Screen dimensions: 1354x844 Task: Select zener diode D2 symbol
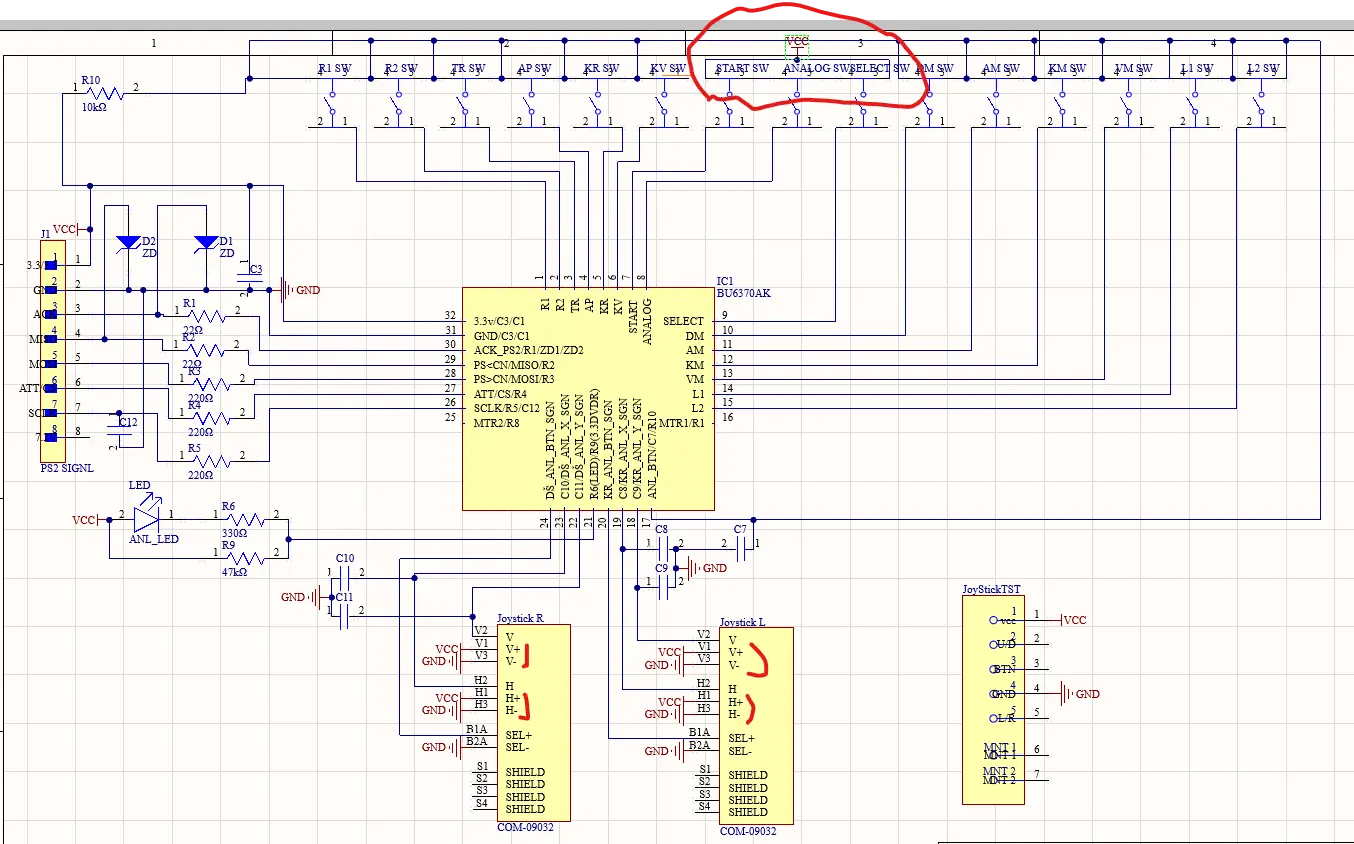click(128, 244)
